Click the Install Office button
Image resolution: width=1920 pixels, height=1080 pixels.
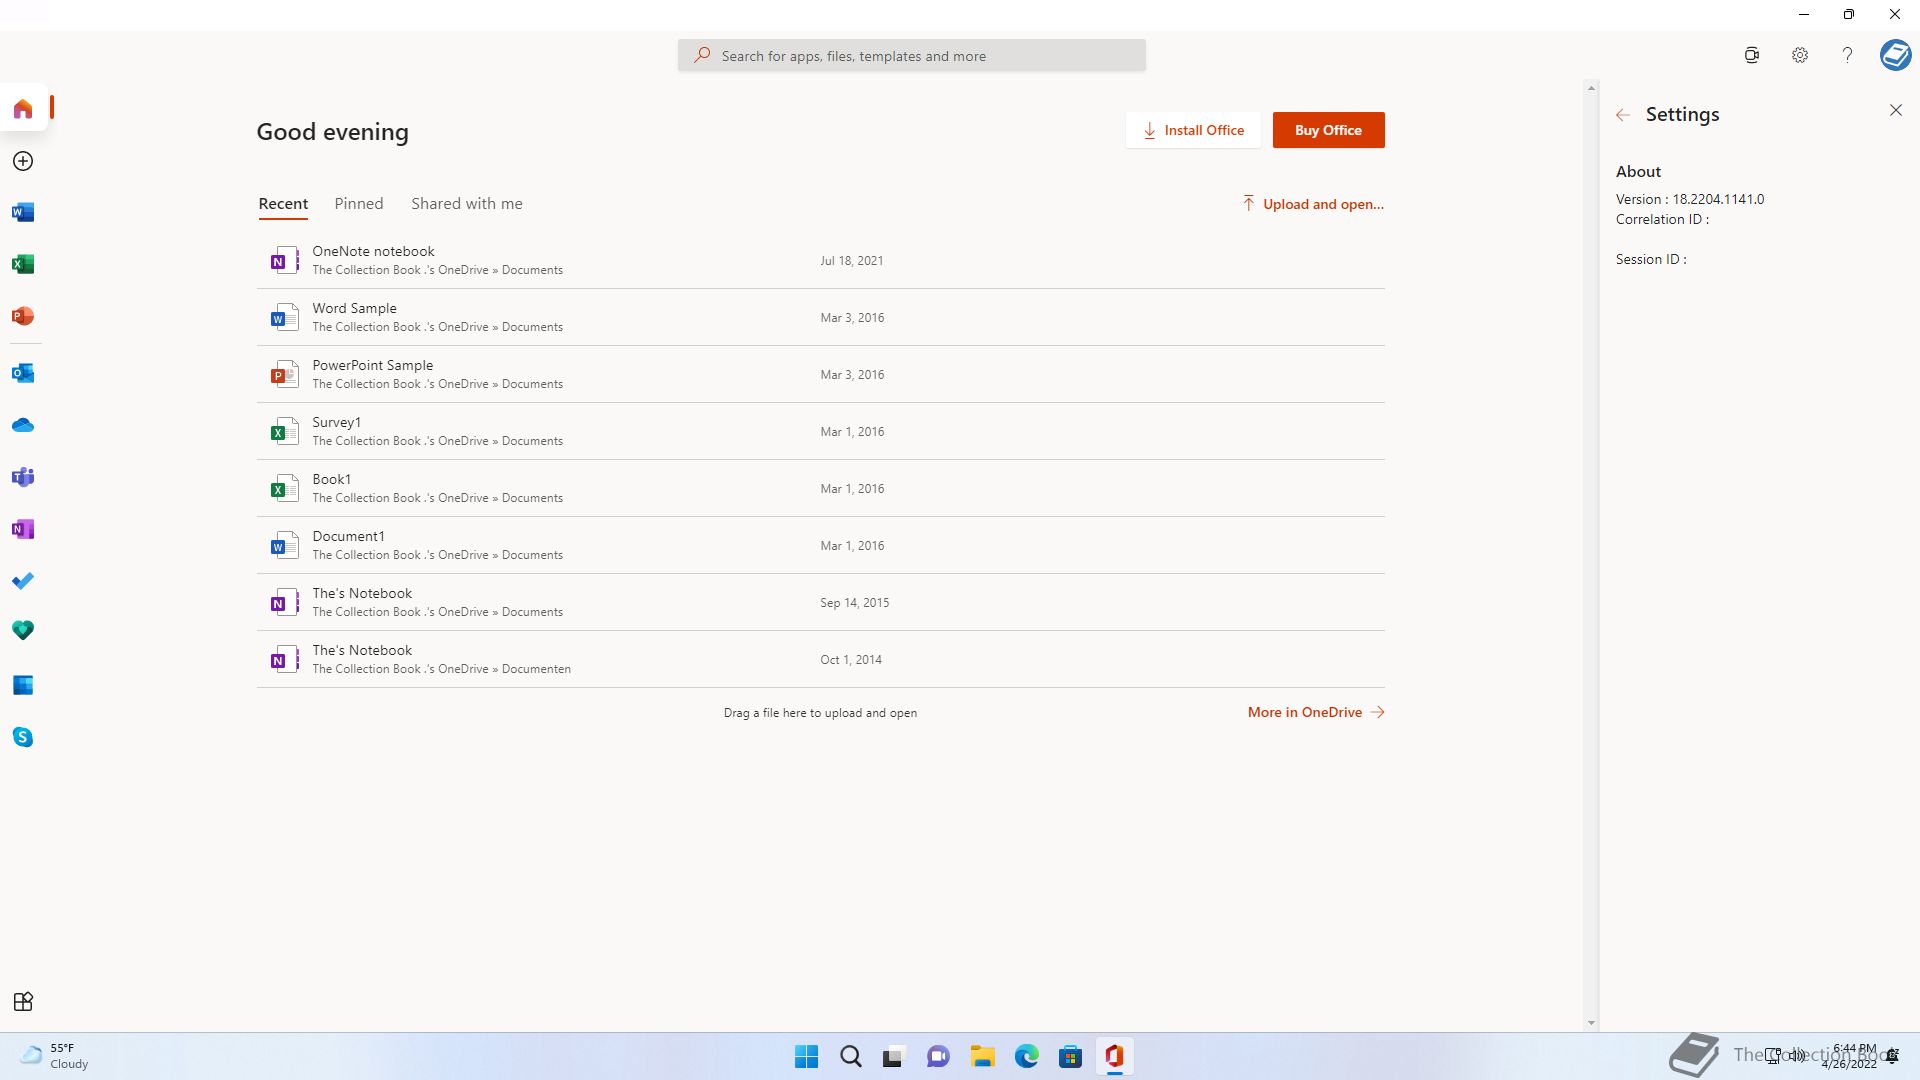point(1193,130)
